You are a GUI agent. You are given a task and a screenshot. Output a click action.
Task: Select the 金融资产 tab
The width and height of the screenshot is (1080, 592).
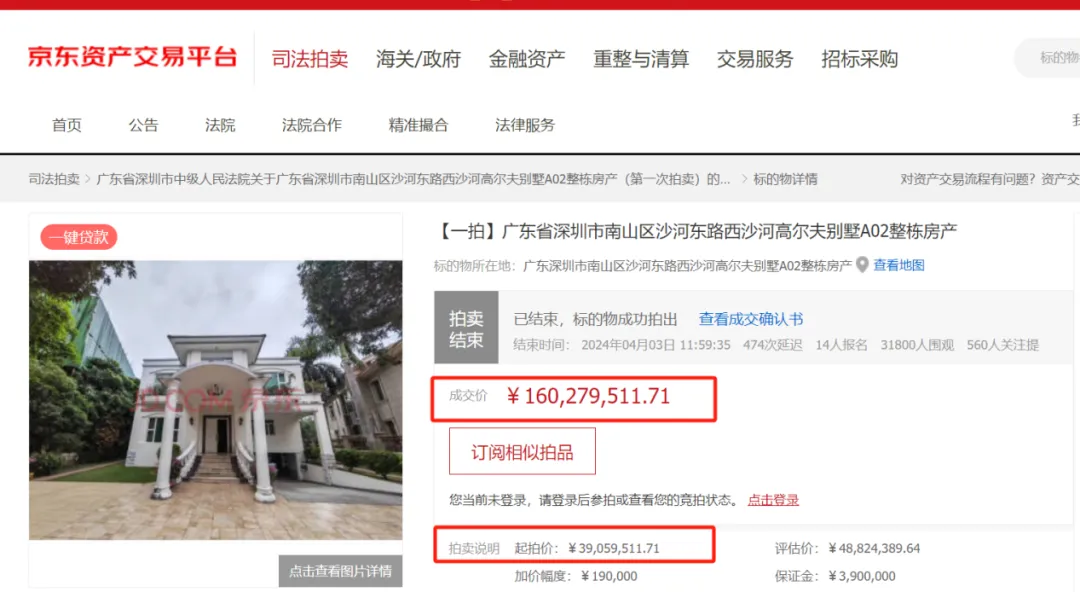point(527,59)
